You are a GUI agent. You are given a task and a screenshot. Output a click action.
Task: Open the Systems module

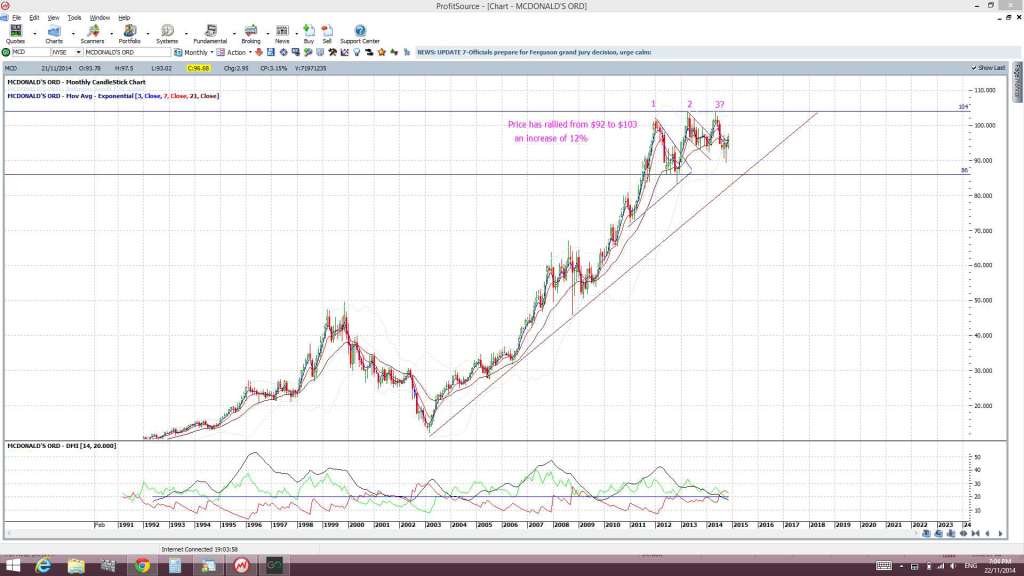pos(167,34)
